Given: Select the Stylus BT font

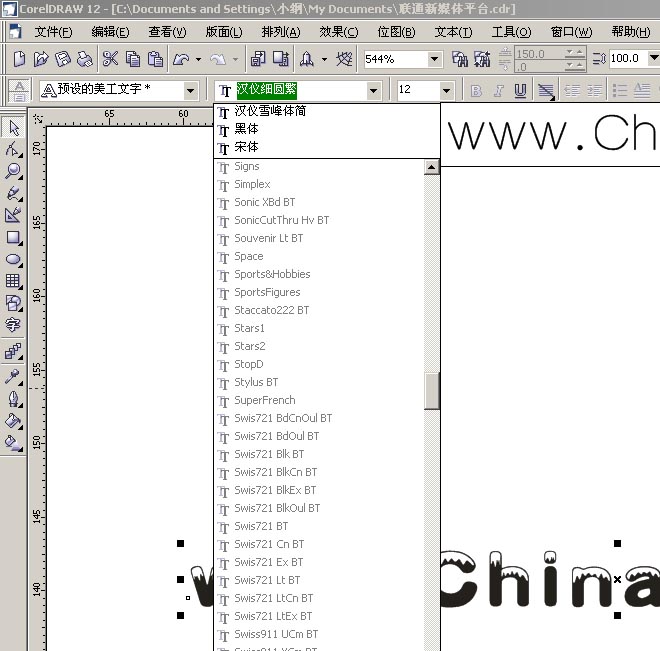Looking at the screenshot, I should pos(319,382).
